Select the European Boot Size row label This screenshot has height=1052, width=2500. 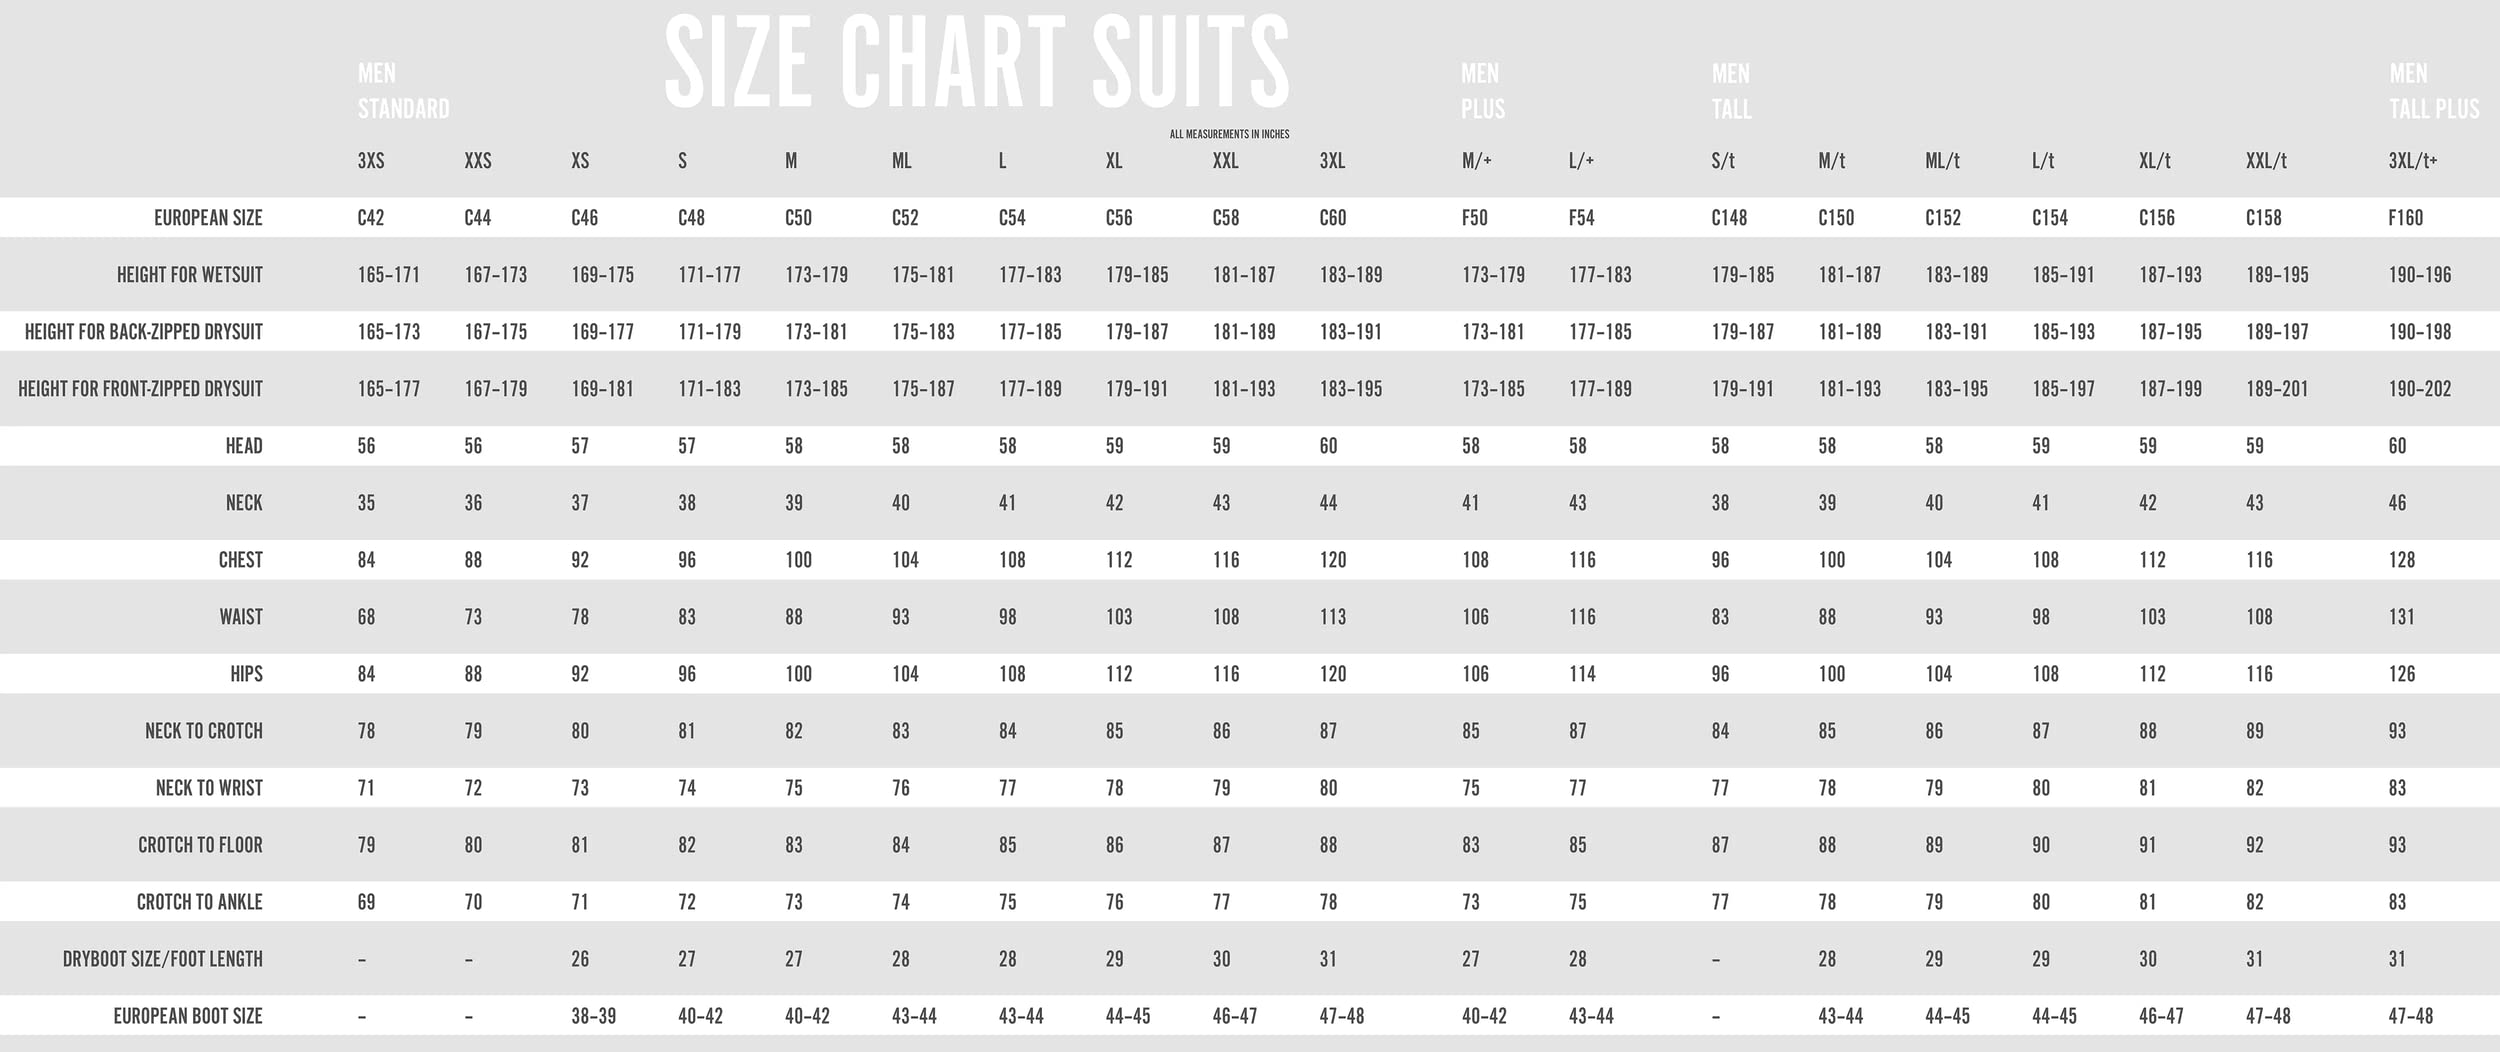(x=187, y=1016)
